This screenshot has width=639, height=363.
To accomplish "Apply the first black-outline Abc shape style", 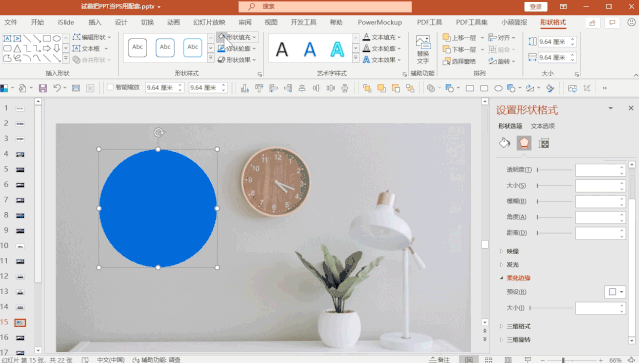I will point(137,48).
